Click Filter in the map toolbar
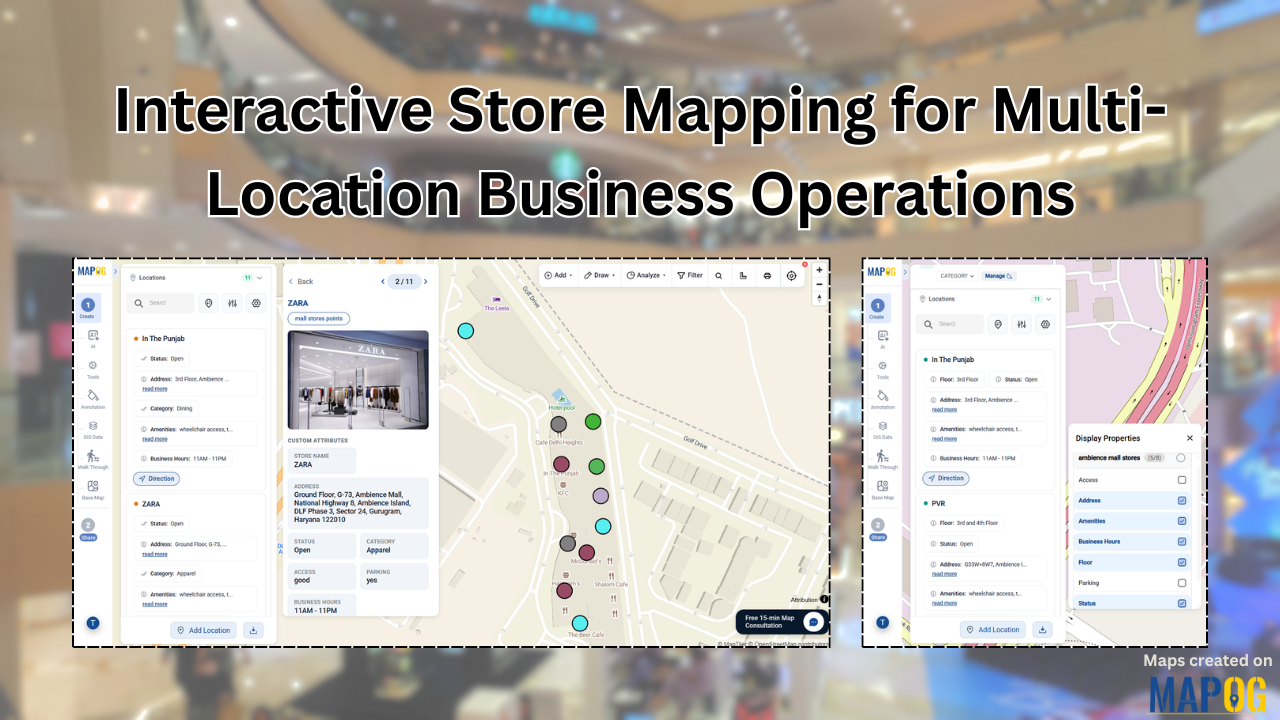 tap(690, 275)
